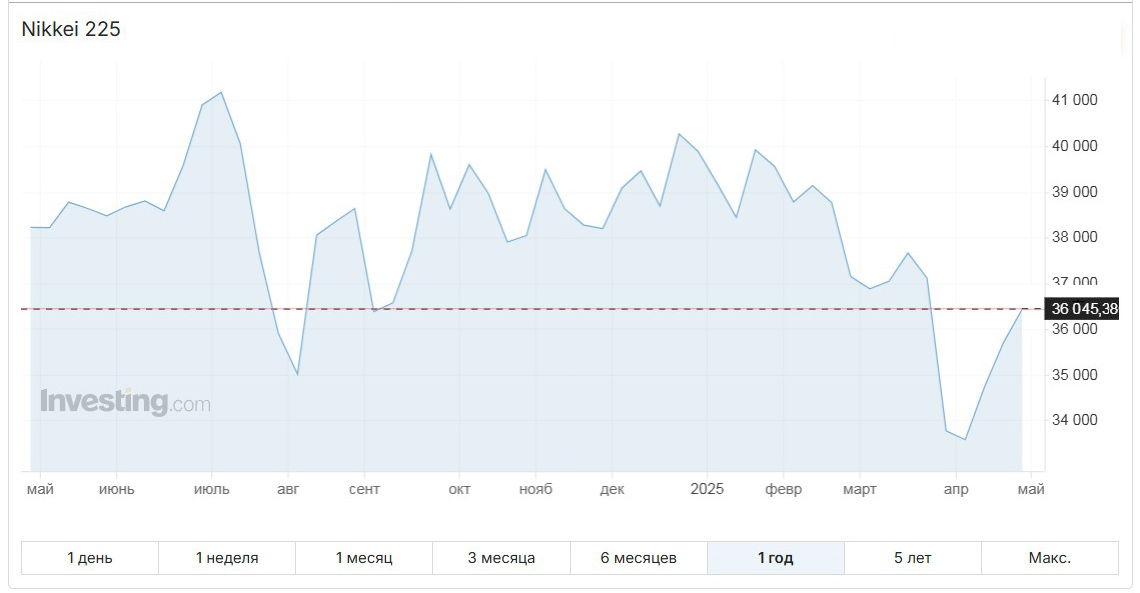Choose the "1 месяц" period tab
This screenshot has width=1140, height=593.
[364, 558]
